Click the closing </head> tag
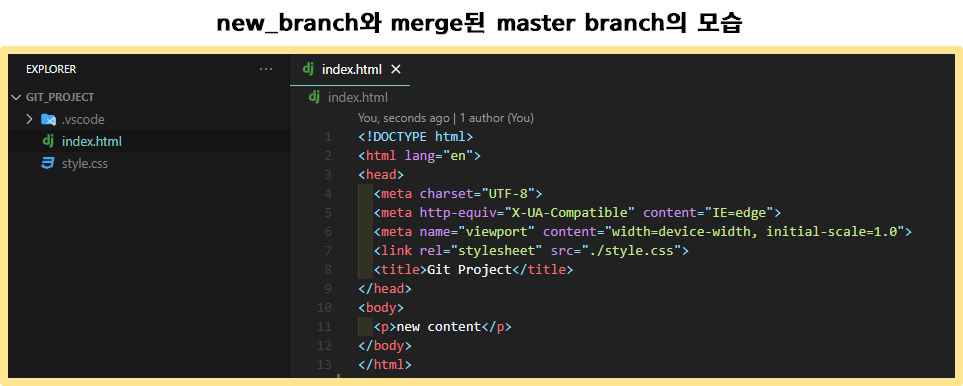The image size is (963, 386). 385,288
